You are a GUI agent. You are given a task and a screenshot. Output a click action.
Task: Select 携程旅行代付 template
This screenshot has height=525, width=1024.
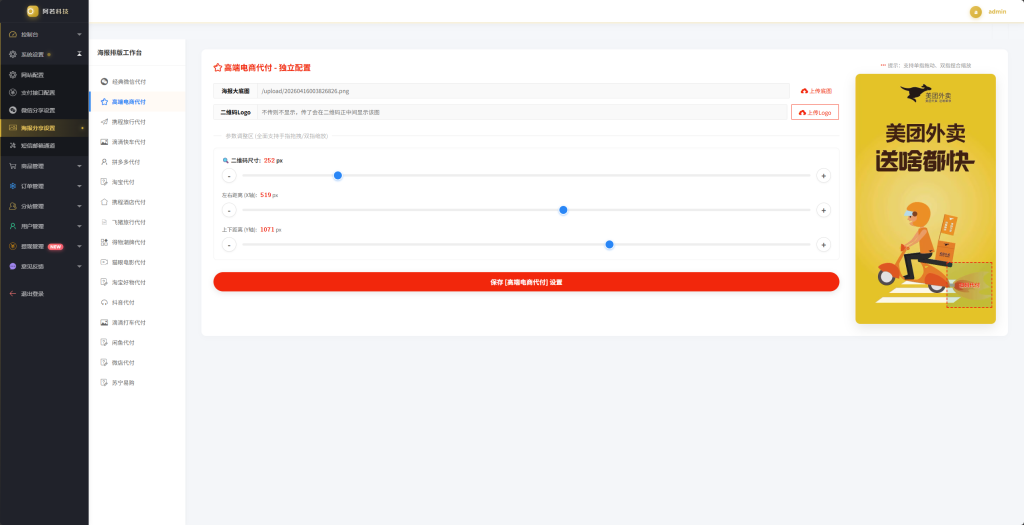(x=136, y=121)
